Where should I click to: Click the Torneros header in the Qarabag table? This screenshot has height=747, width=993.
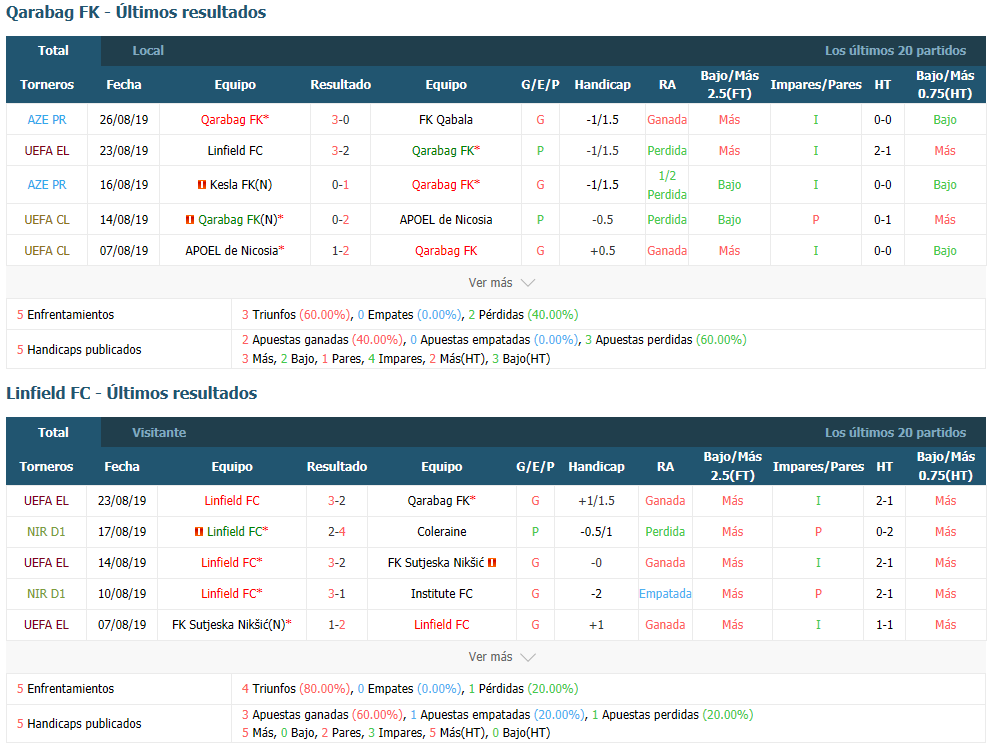click(x=47, y=85)
